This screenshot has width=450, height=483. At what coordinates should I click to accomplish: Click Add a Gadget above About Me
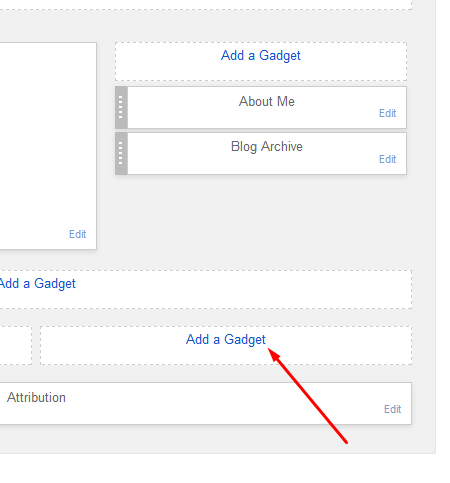tap(261, 56)
